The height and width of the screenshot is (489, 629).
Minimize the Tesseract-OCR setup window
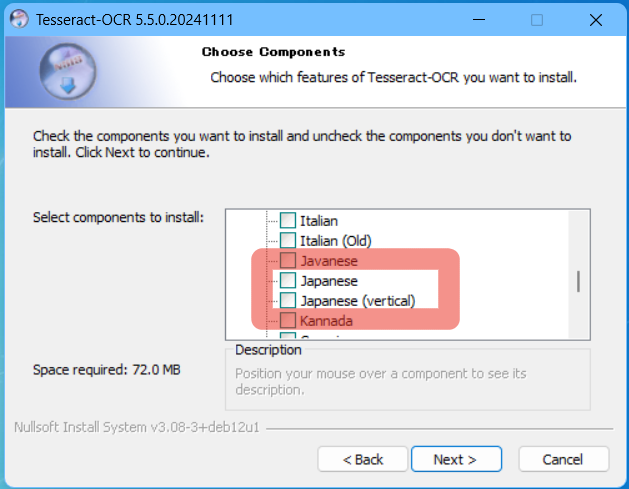tap(483, 20)
